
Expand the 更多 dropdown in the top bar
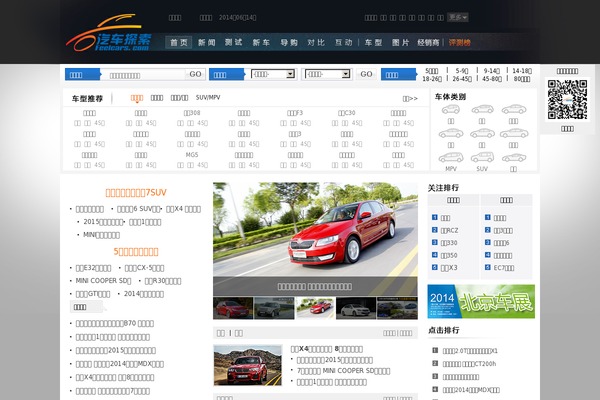tap(458, 17)
